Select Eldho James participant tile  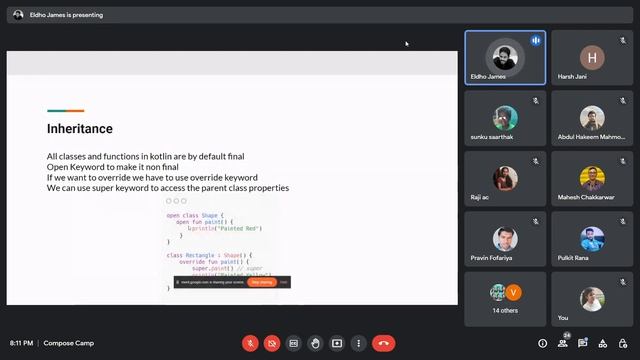(x=505, y=58)
